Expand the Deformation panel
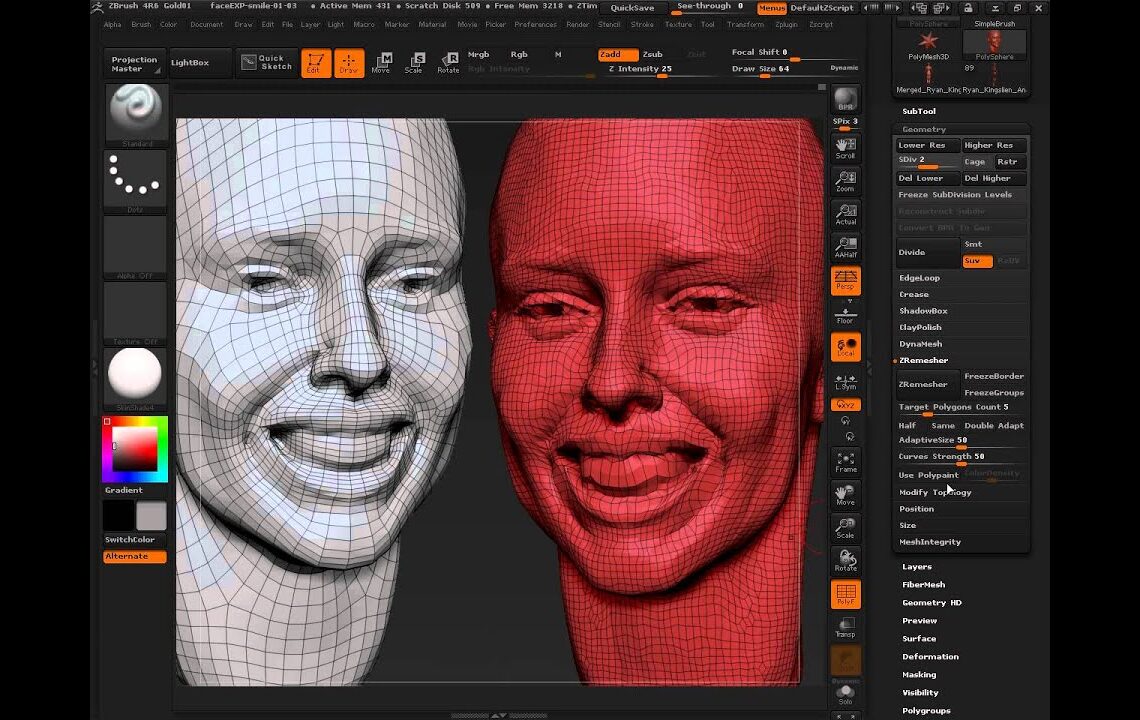The image size is (1140, 720). pyautogui.click(x=930, y=656)
